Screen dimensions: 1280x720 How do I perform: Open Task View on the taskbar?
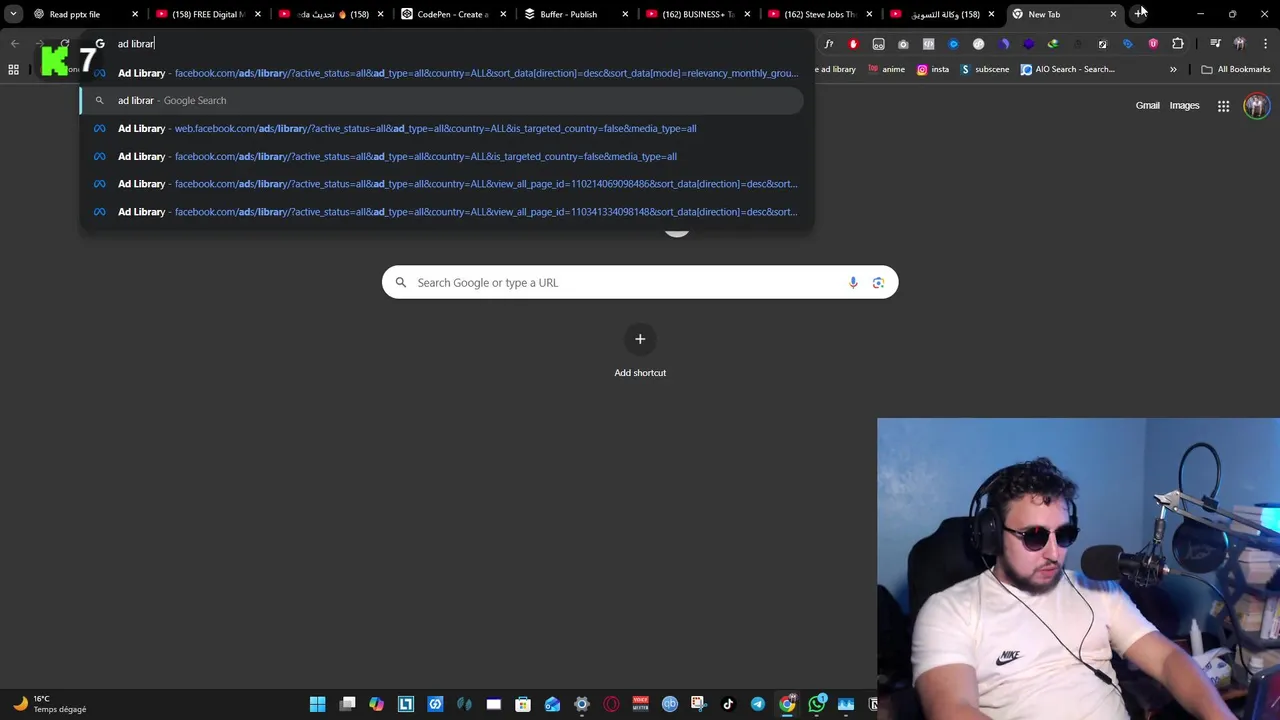(347, 704)
